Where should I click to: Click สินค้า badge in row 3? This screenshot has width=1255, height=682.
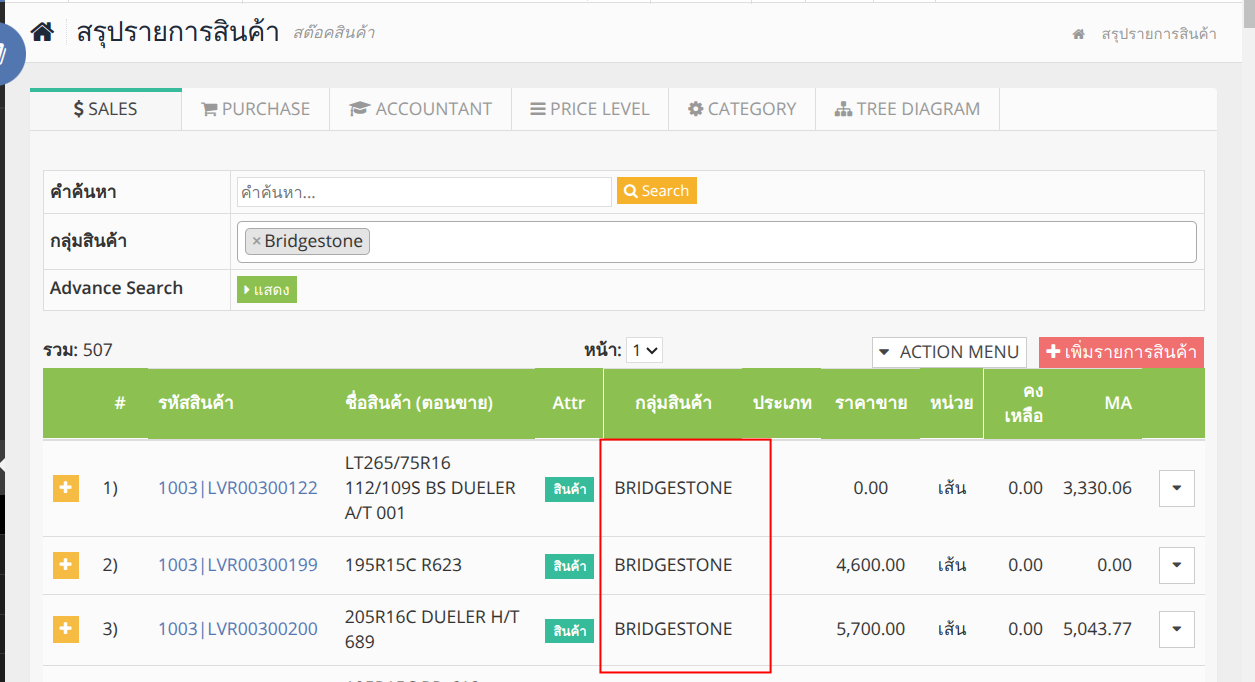point(569,630)
